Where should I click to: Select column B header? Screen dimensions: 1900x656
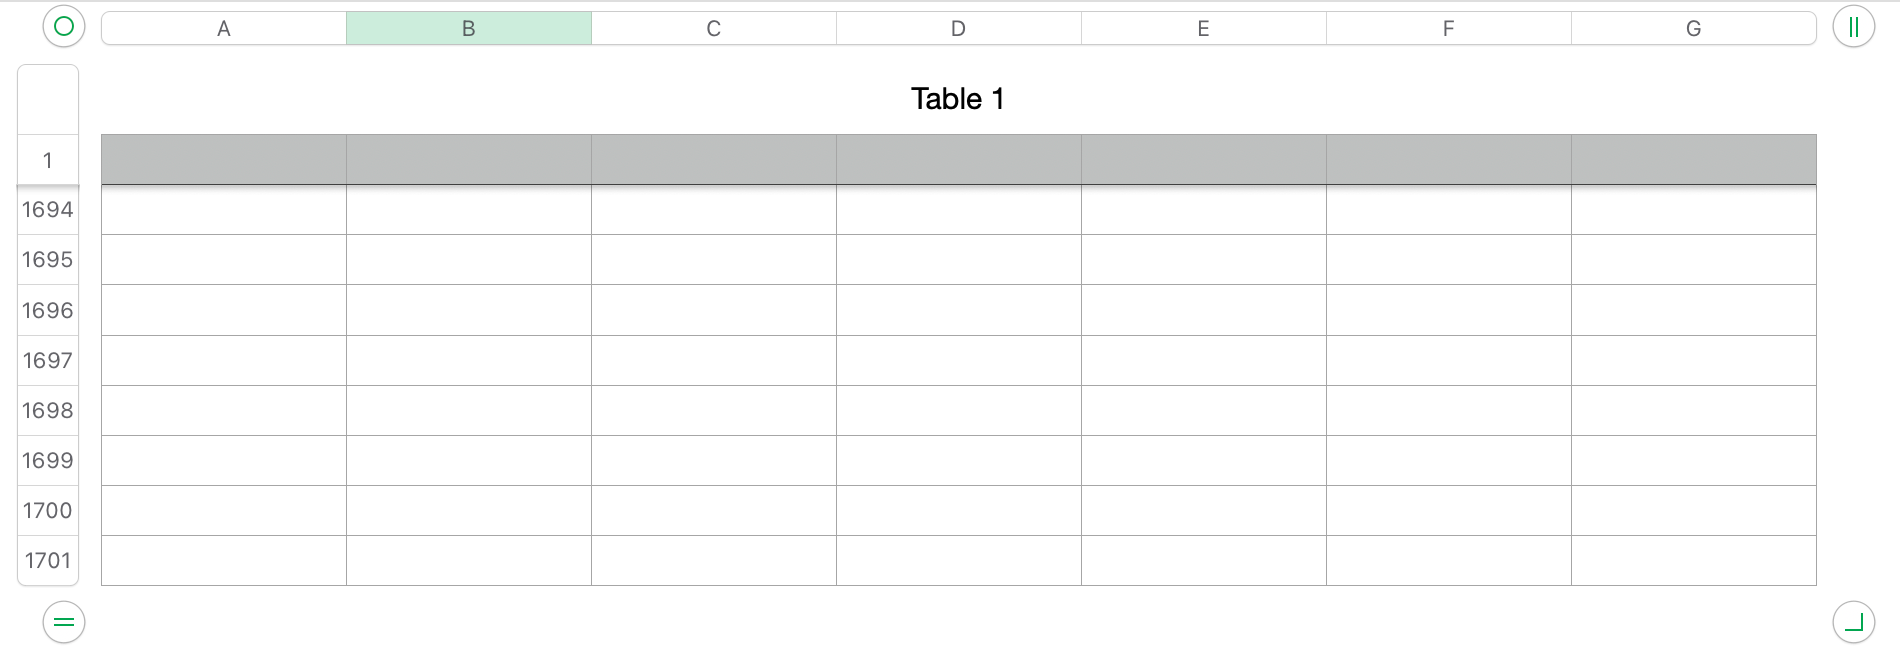coord(468,29)
